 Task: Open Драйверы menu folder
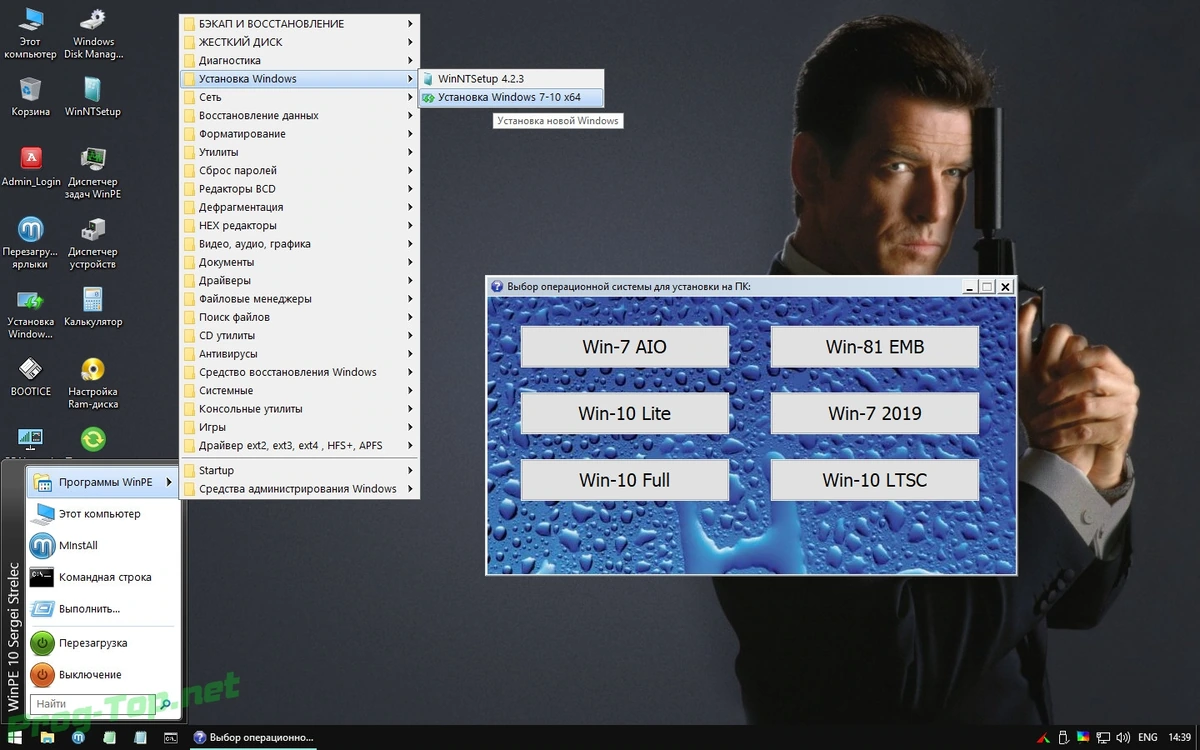(300, 280)
